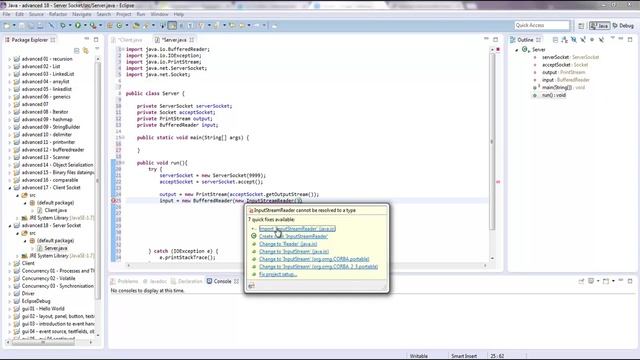
Task: Click Collapse All icon in Outline panel
Action: tap(555, 40)
